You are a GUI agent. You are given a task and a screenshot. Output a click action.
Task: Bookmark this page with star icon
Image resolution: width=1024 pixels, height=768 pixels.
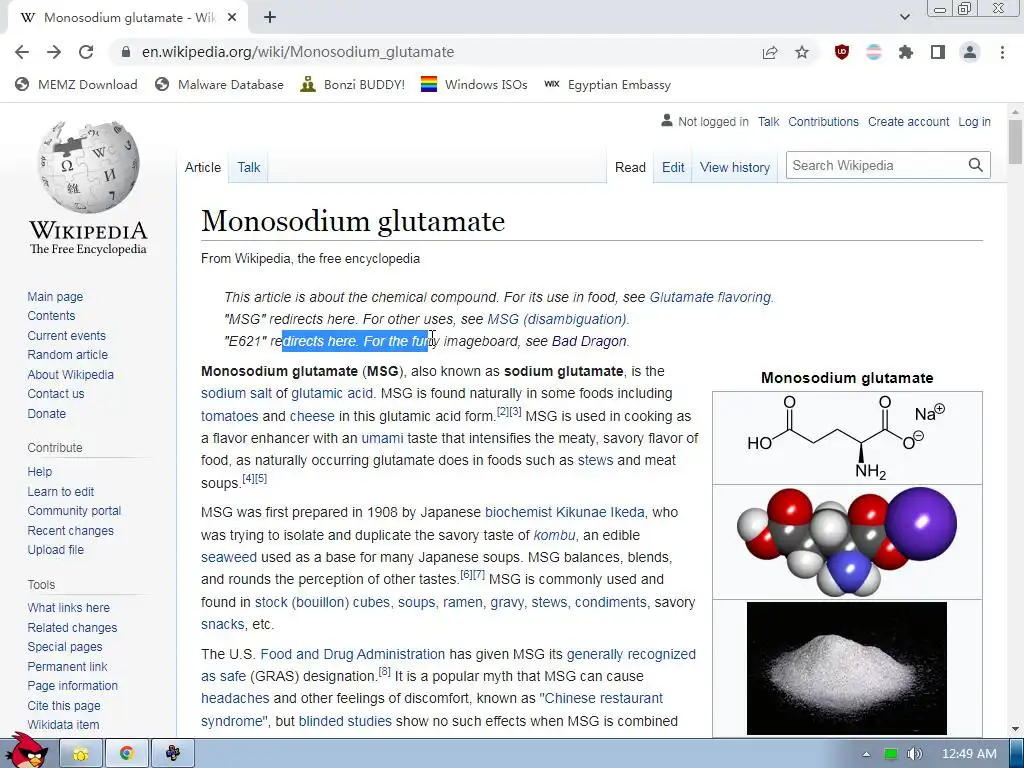pyautogui.click(x=802, y=52)
